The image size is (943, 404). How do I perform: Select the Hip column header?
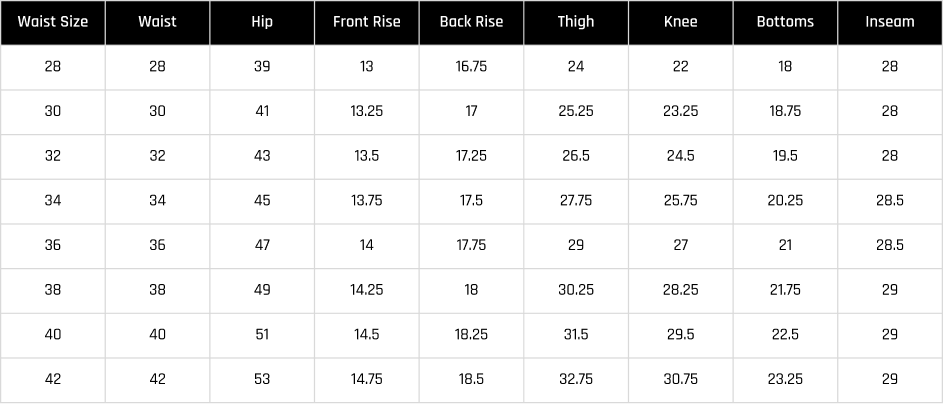(262, 22)
